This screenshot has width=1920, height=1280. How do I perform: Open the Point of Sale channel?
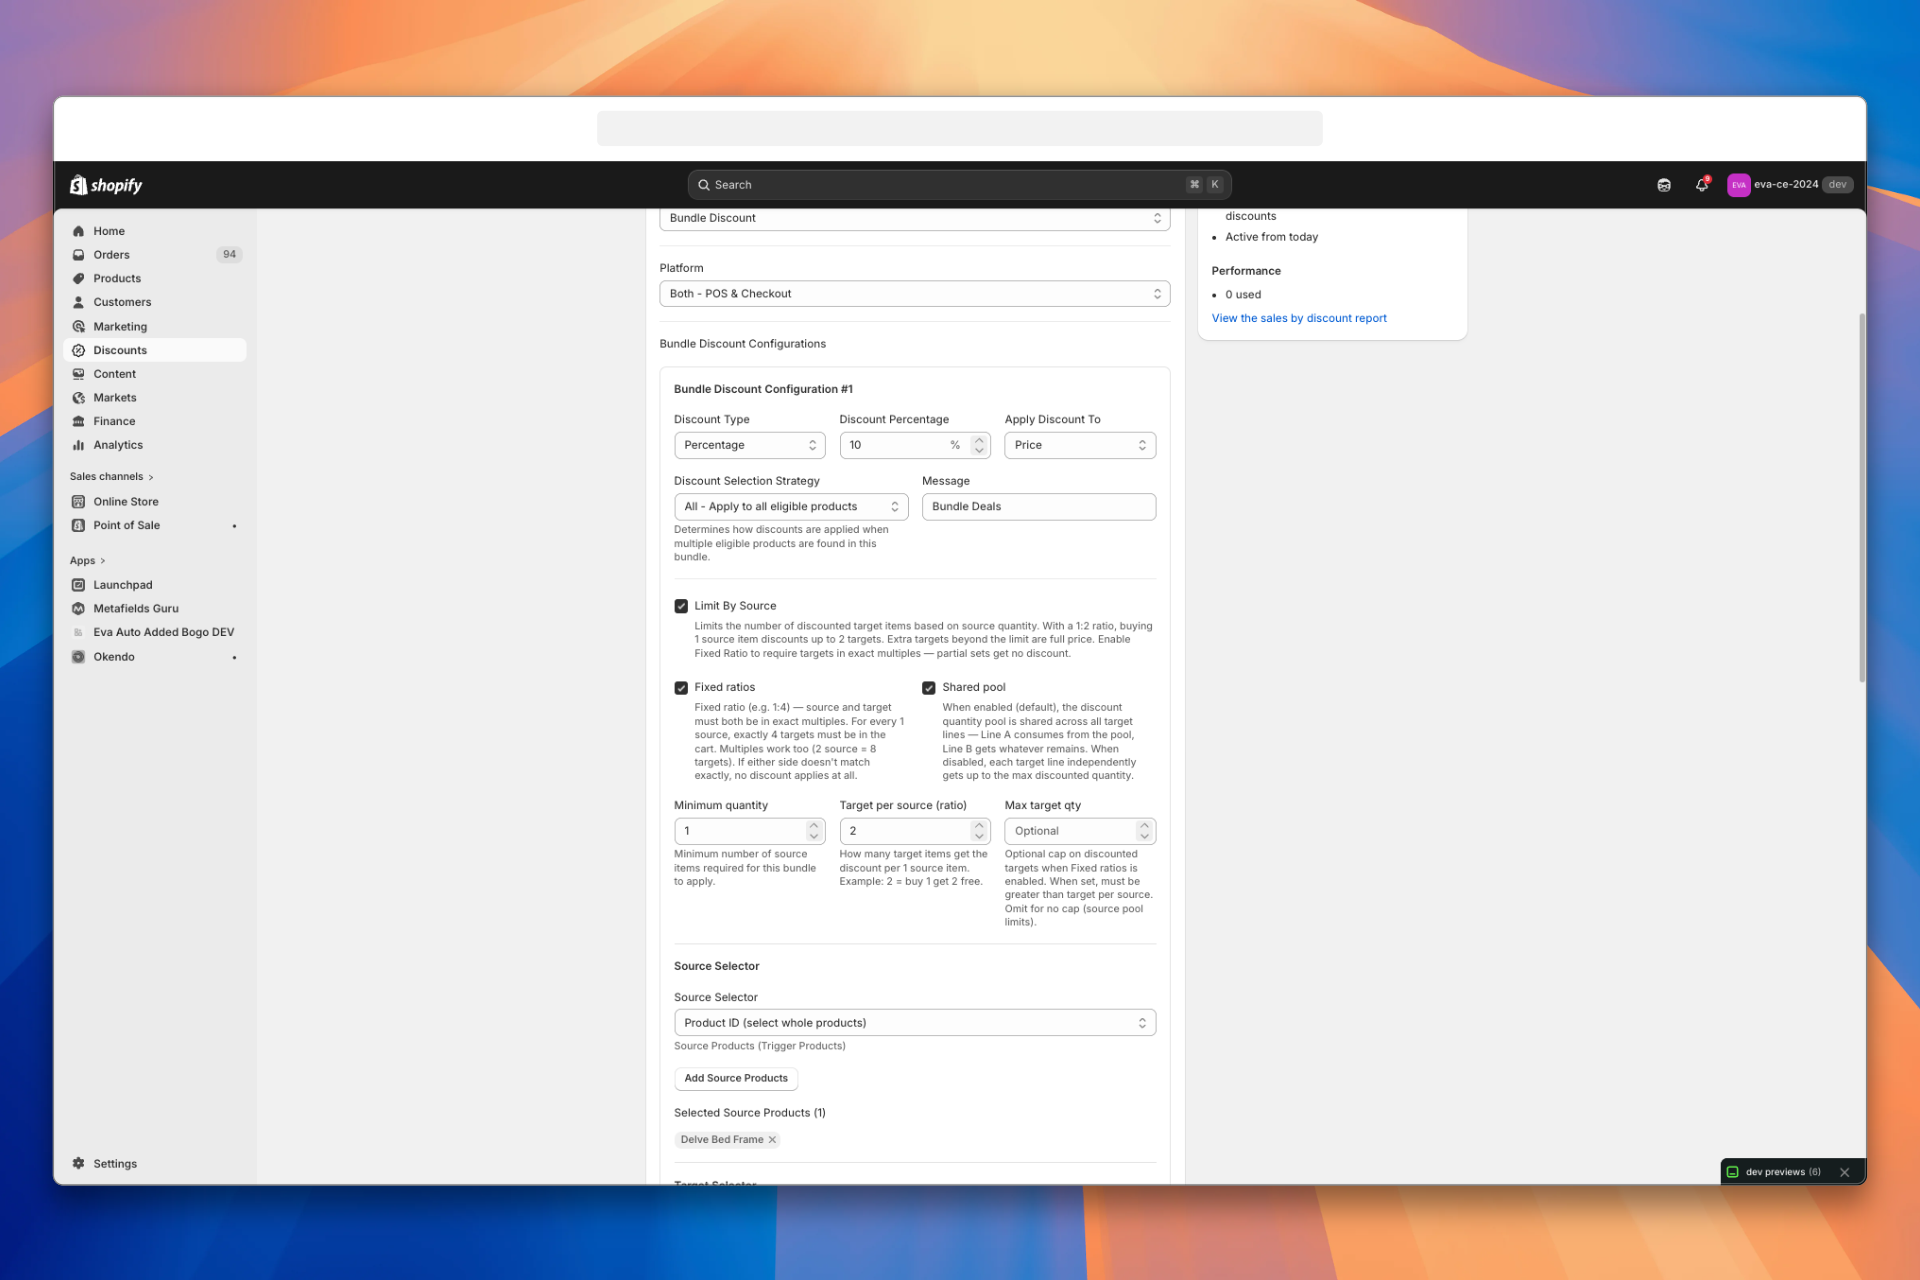[126, 525]
